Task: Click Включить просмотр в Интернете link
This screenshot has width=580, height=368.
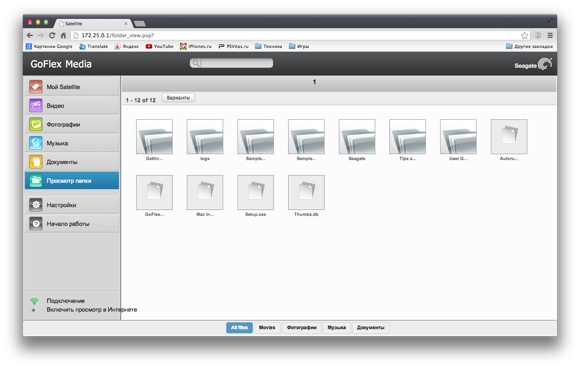Action: coord(92,310)
